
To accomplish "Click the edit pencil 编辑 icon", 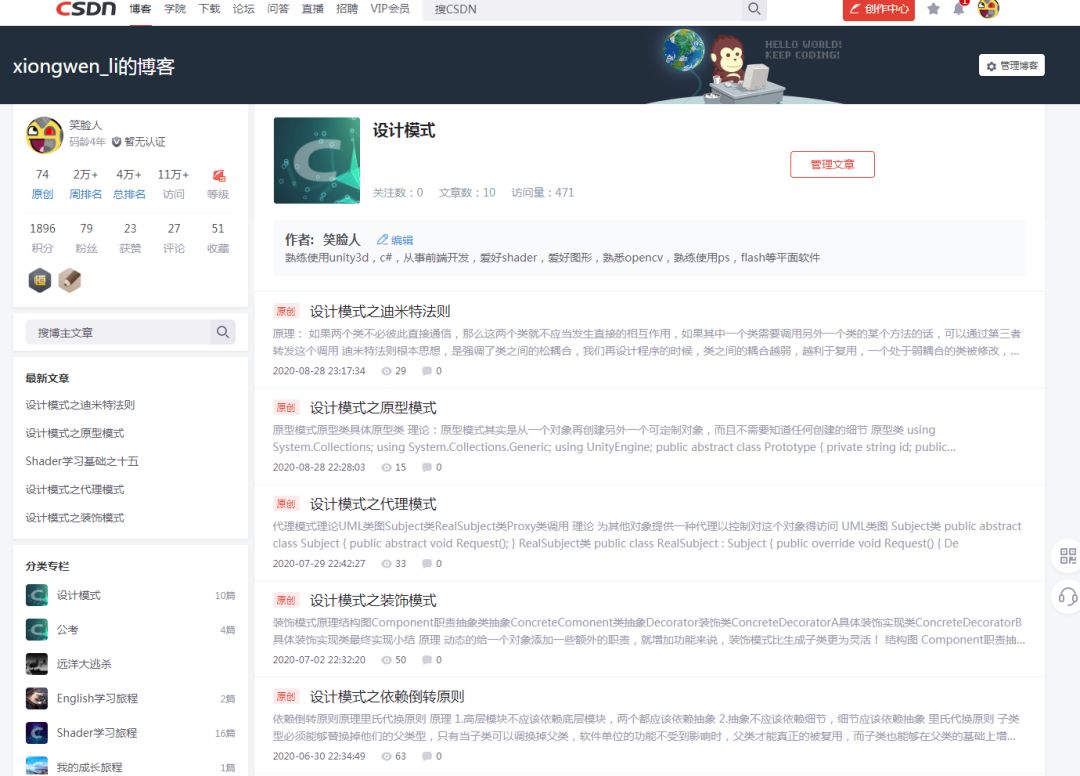I will (382, 240).
